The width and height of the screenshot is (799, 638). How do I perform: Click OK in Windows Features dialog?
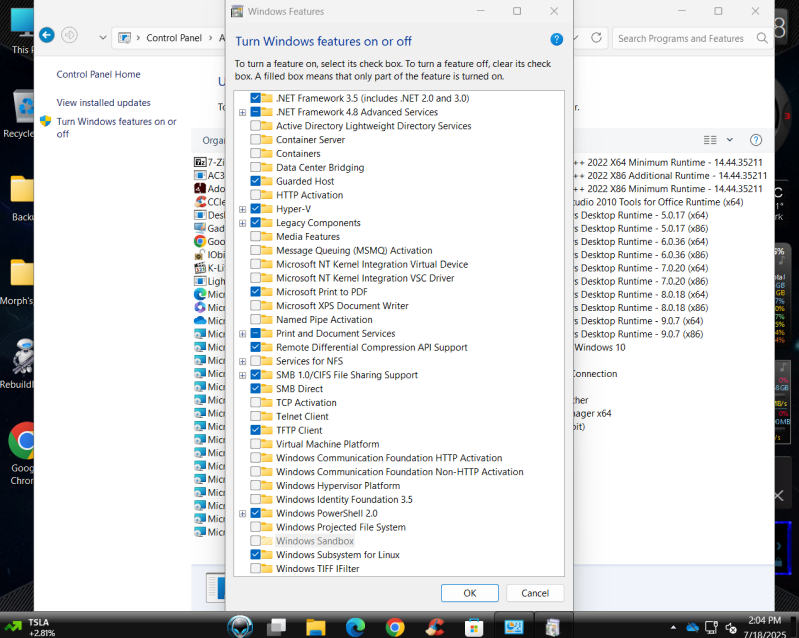(x=470, y=593)
